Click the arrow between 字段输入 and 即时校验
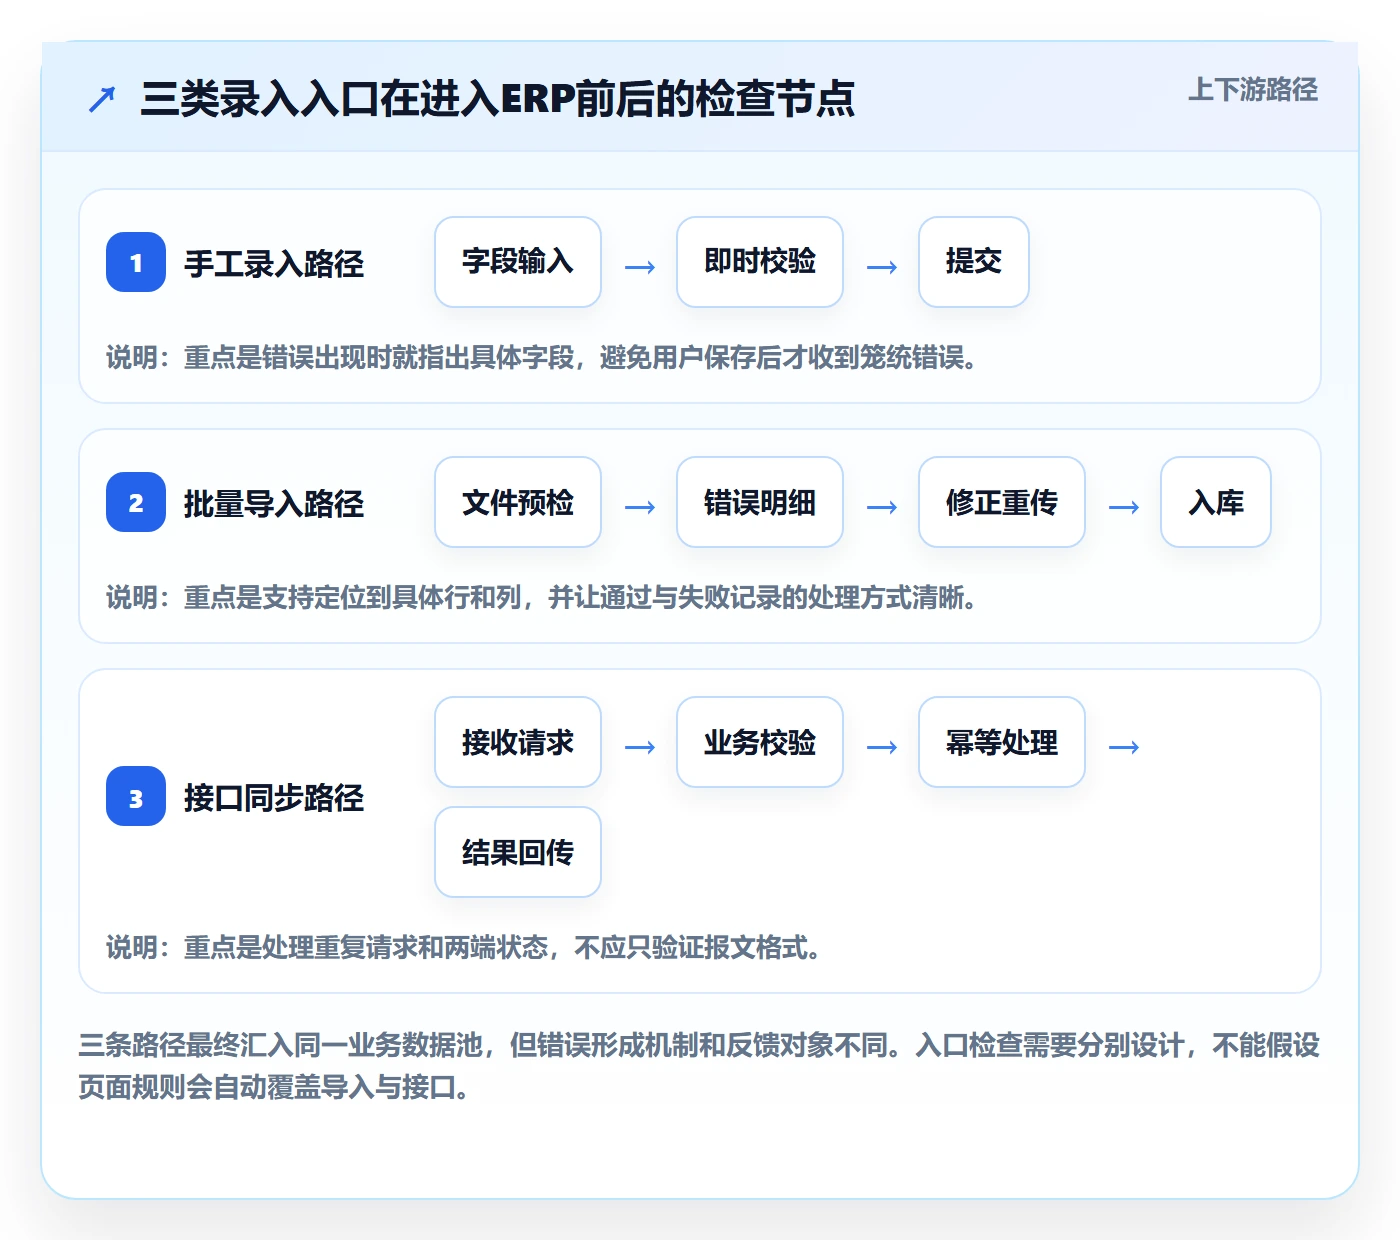Screen dimensions: 1400x1240 [x=640, y=267]
